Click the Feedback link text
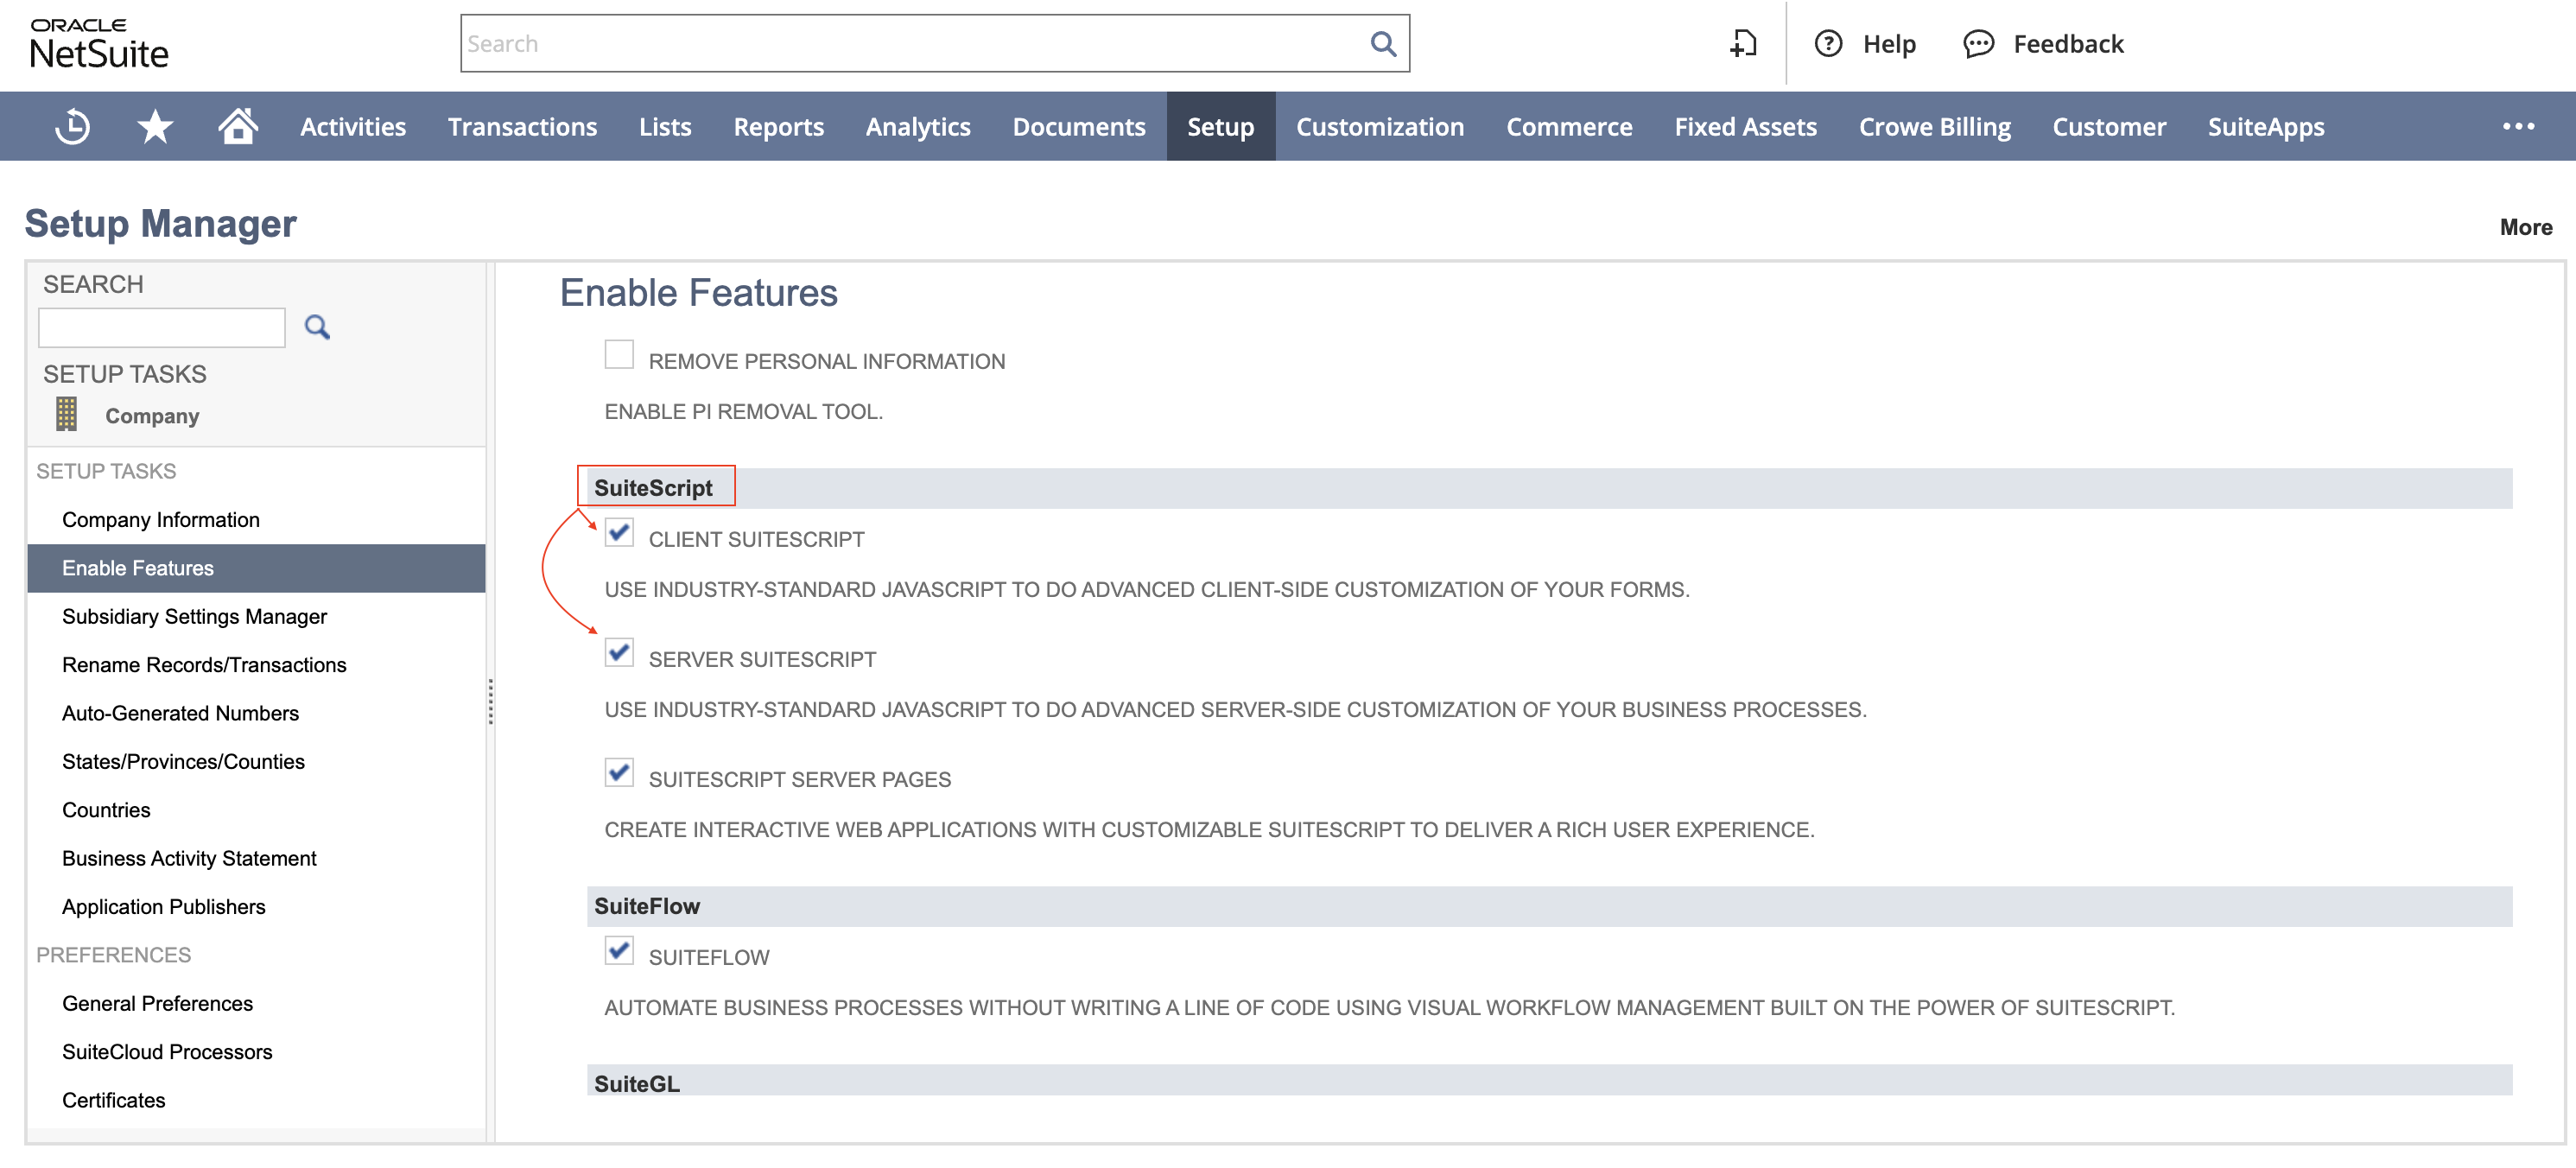The width and height of the screenshot is (2576, 1168). (x=2068, y=44)
